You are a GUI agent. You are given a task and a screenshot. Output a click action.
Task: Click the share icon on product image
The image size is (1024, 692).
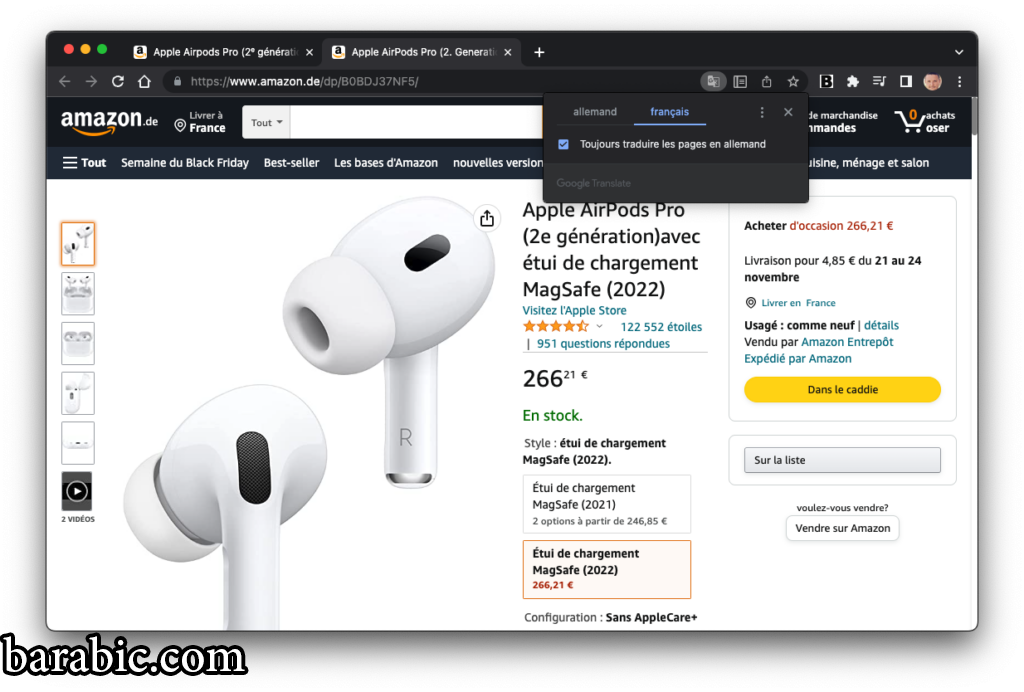(487, 219)
